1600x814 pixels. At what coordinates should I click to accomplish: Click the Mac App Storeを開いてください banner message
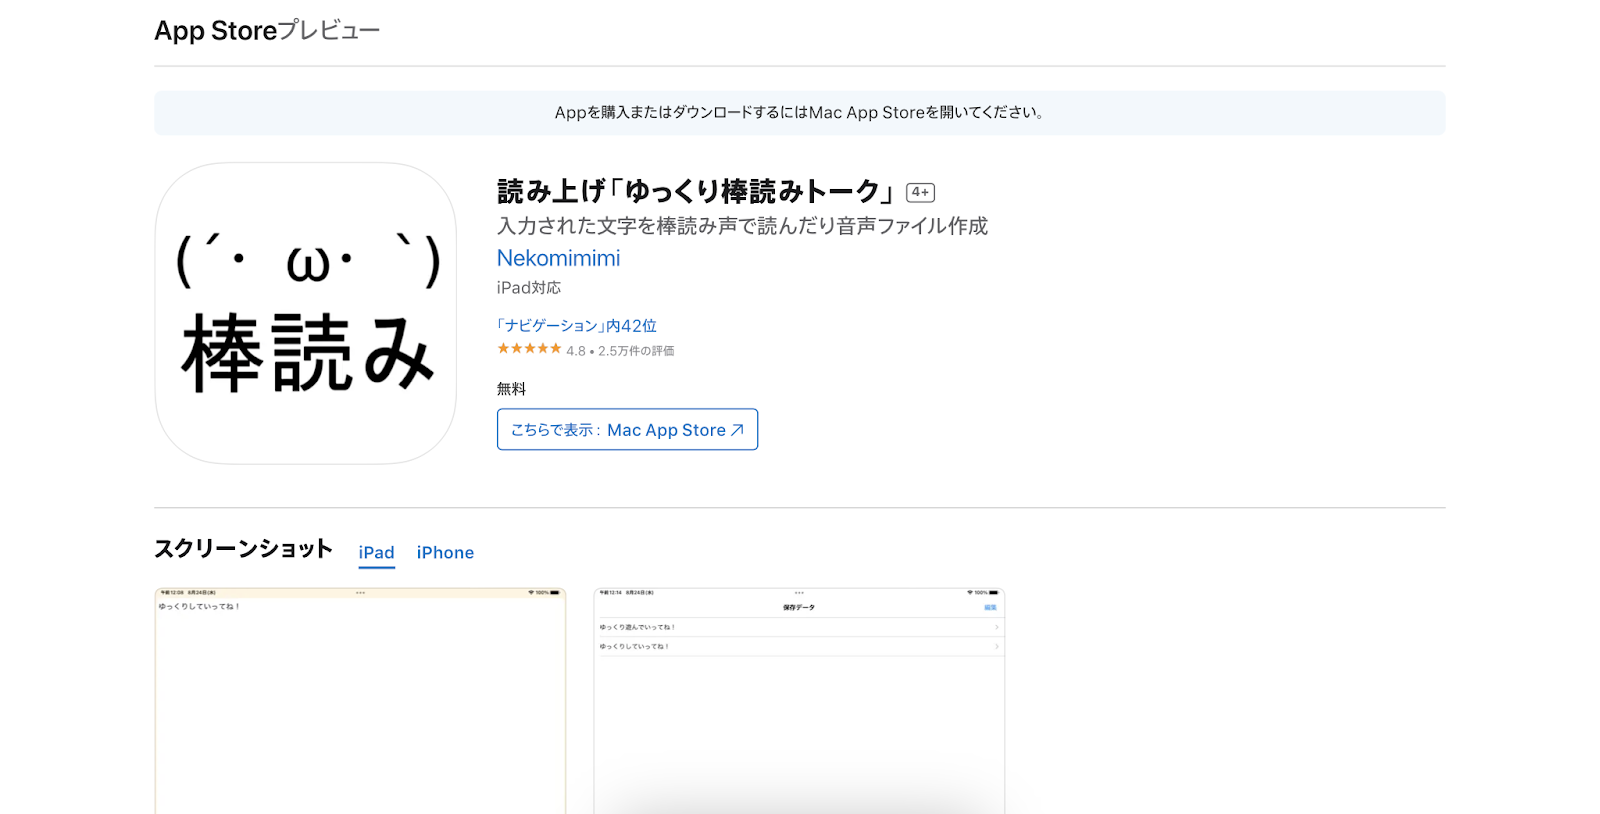click(x=800, y=113)
